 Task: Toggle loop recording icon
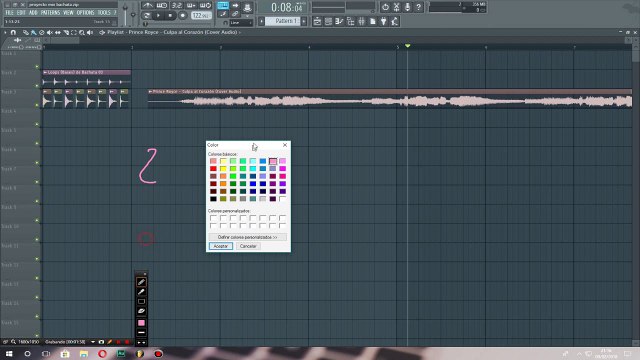coord(205,5)
